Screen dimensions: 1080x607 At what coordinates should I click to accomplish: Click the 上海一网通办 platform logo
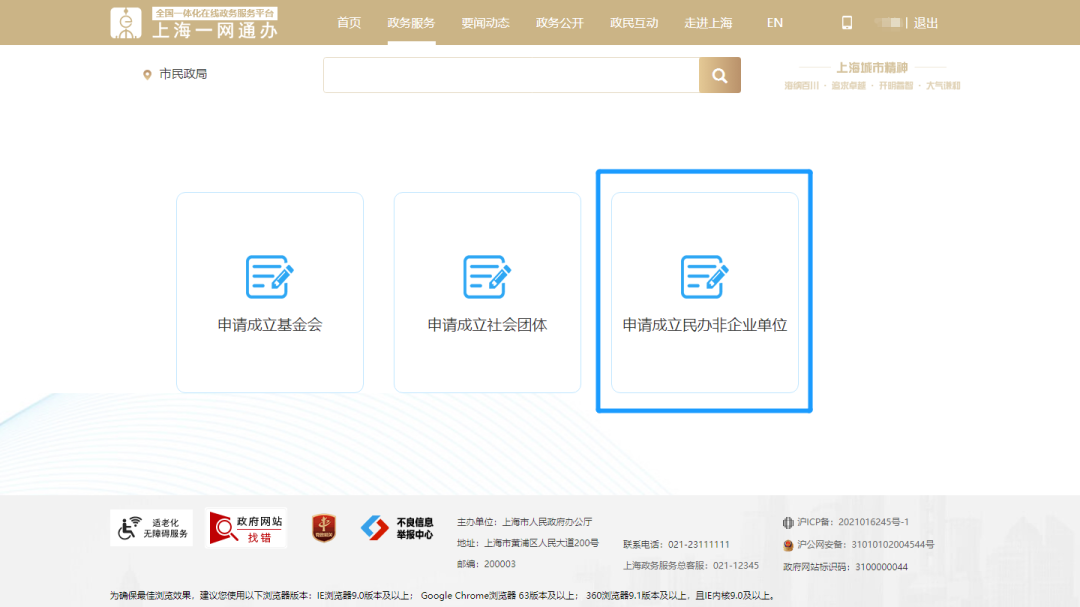pos(190,21)
